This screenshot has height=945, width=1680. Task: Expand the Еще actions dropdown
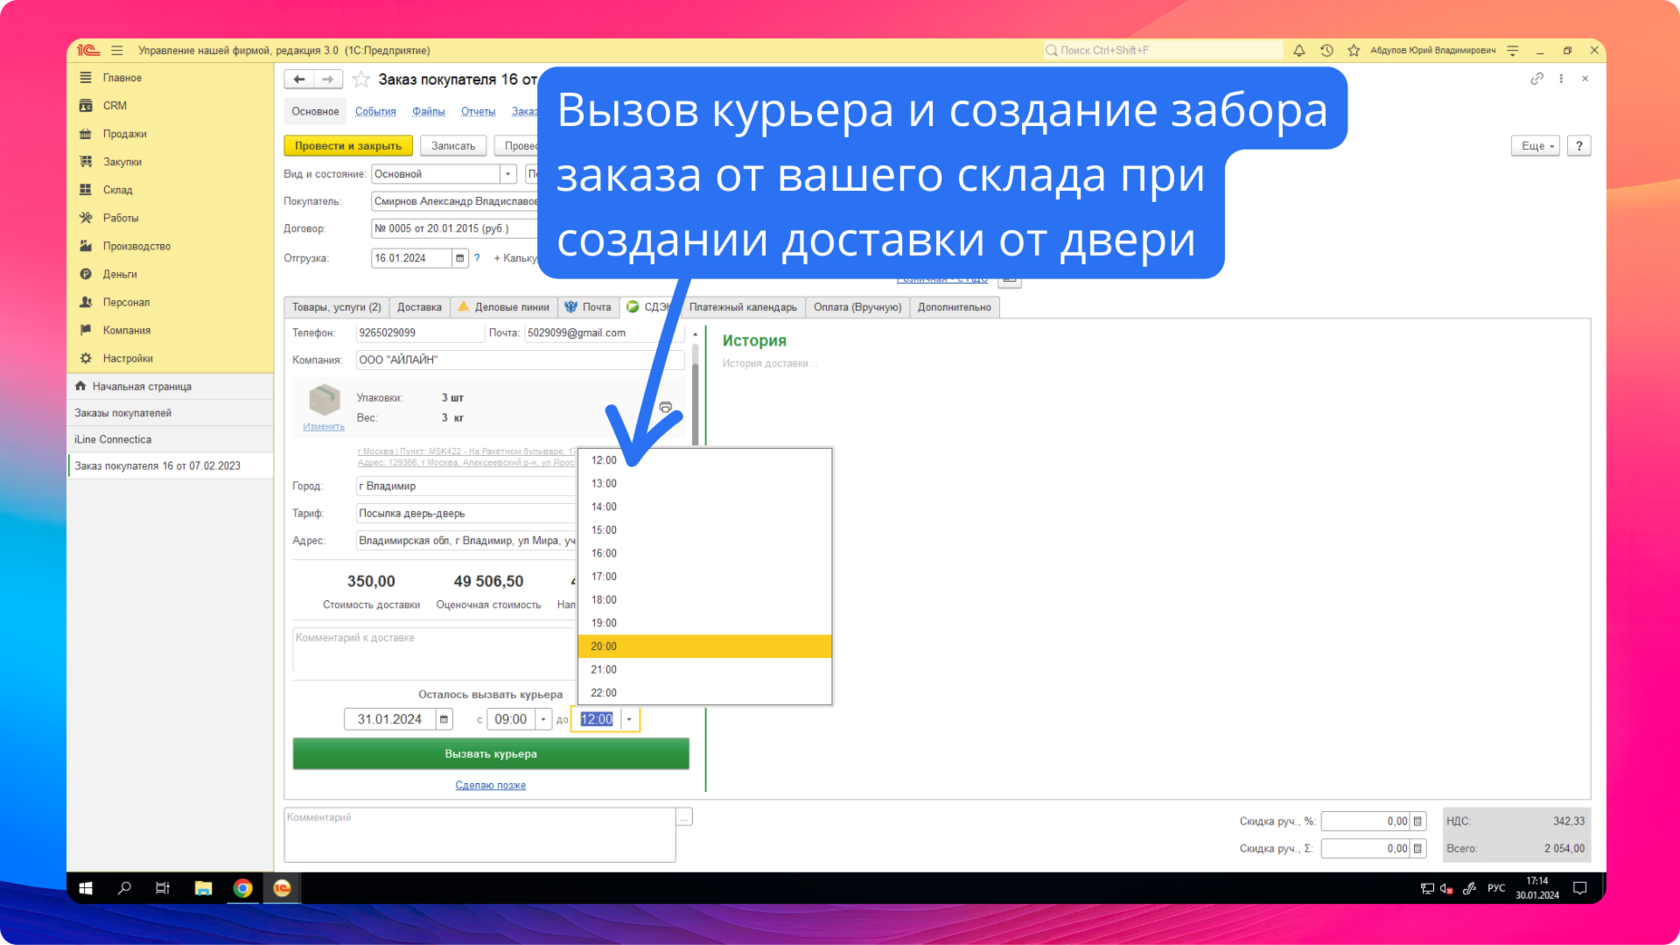pyautogui.click(x=1535, y=146)
